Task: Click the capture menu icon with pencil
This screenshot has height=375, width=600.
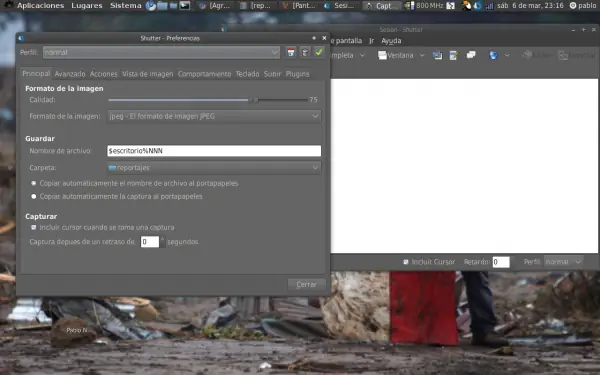Action: click(454, 55)
